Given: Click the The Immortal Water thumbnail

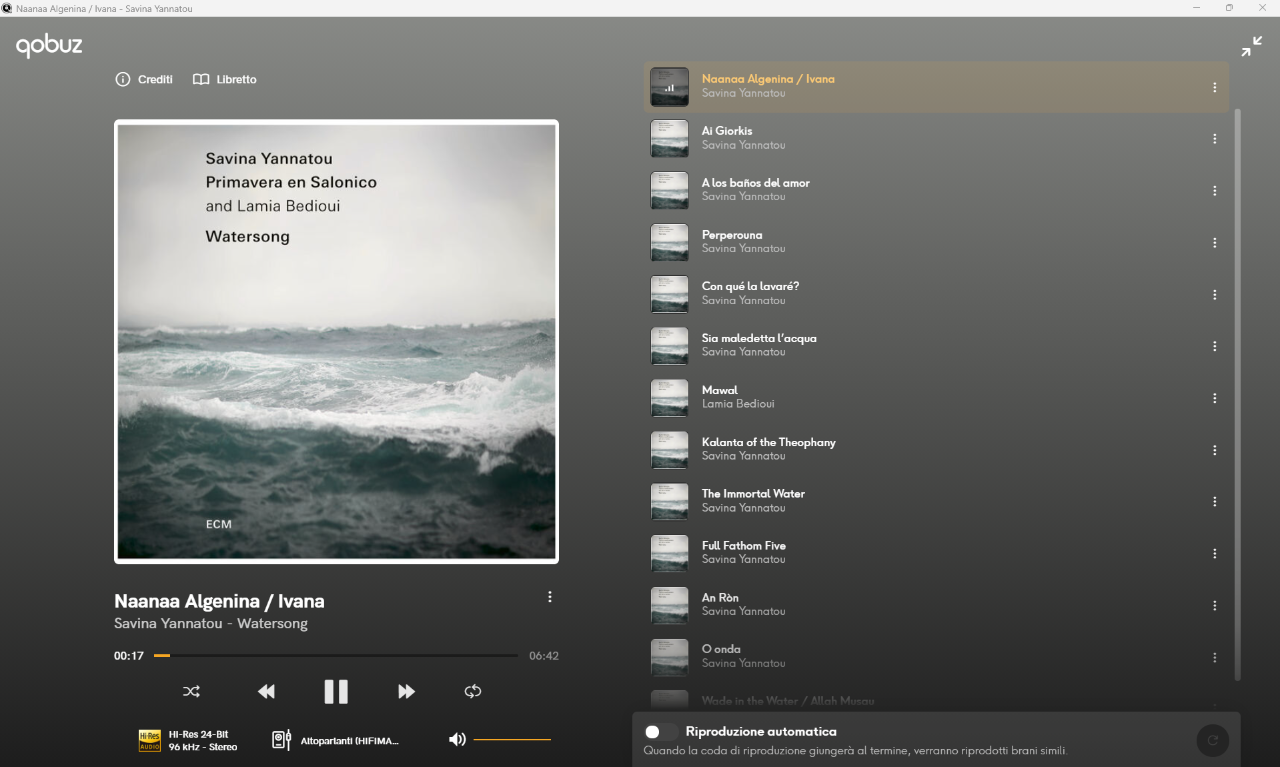Looking at the screenshot, I should click(670, 502).
